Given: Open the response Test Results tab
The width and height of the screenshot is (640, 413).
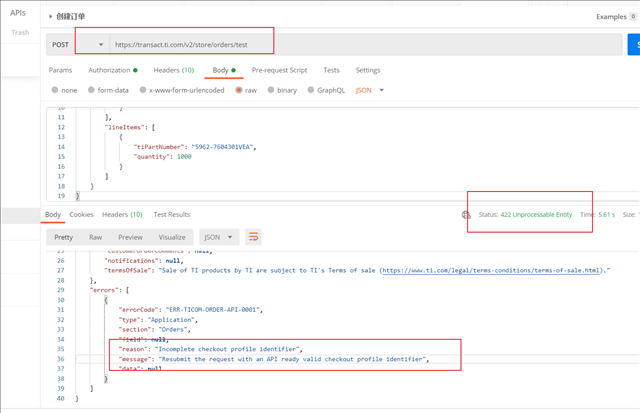Looking at the screenshot, I should coord(170,214).
